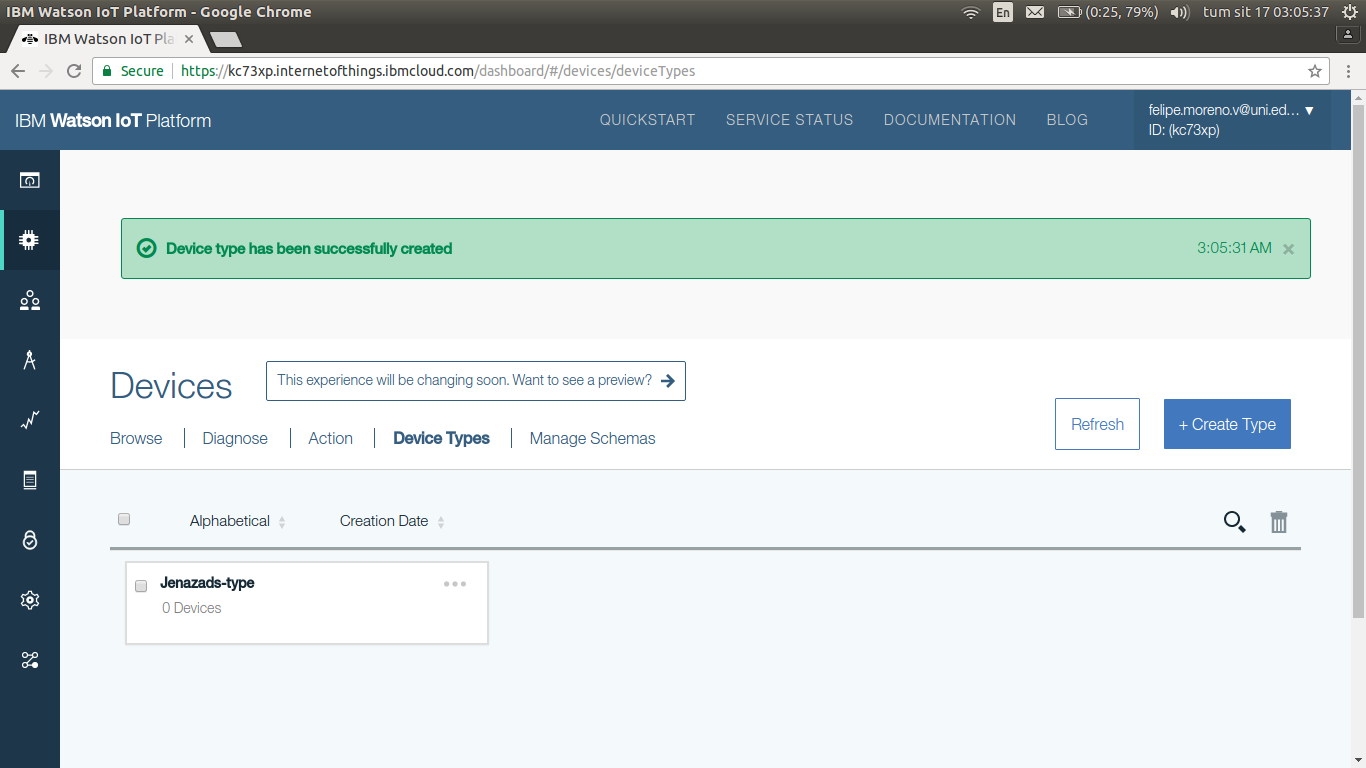Open the BLOG link
1366x768 pixels.
1067,120
